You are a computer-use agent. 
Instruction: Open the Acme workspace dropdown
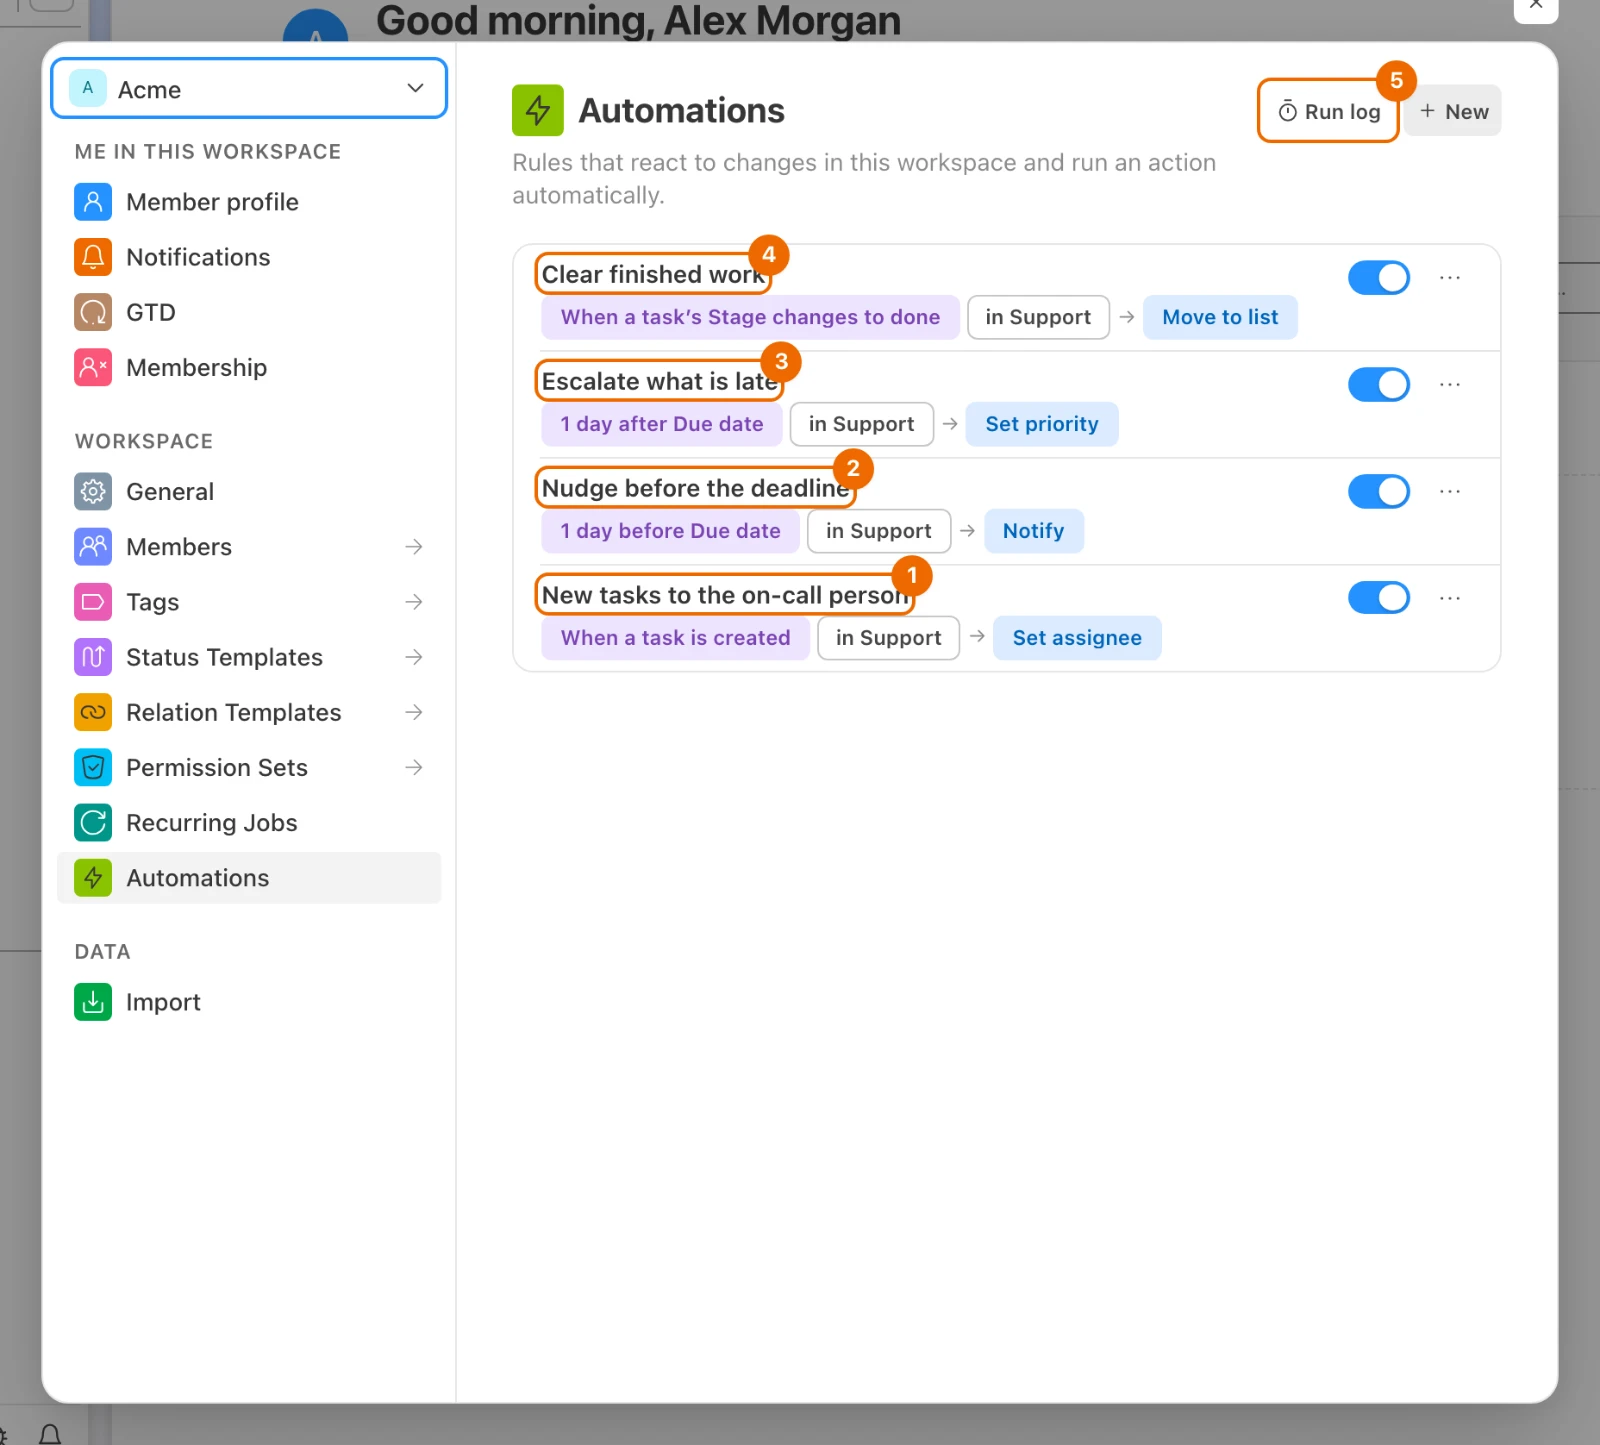[x=249, y=88]
